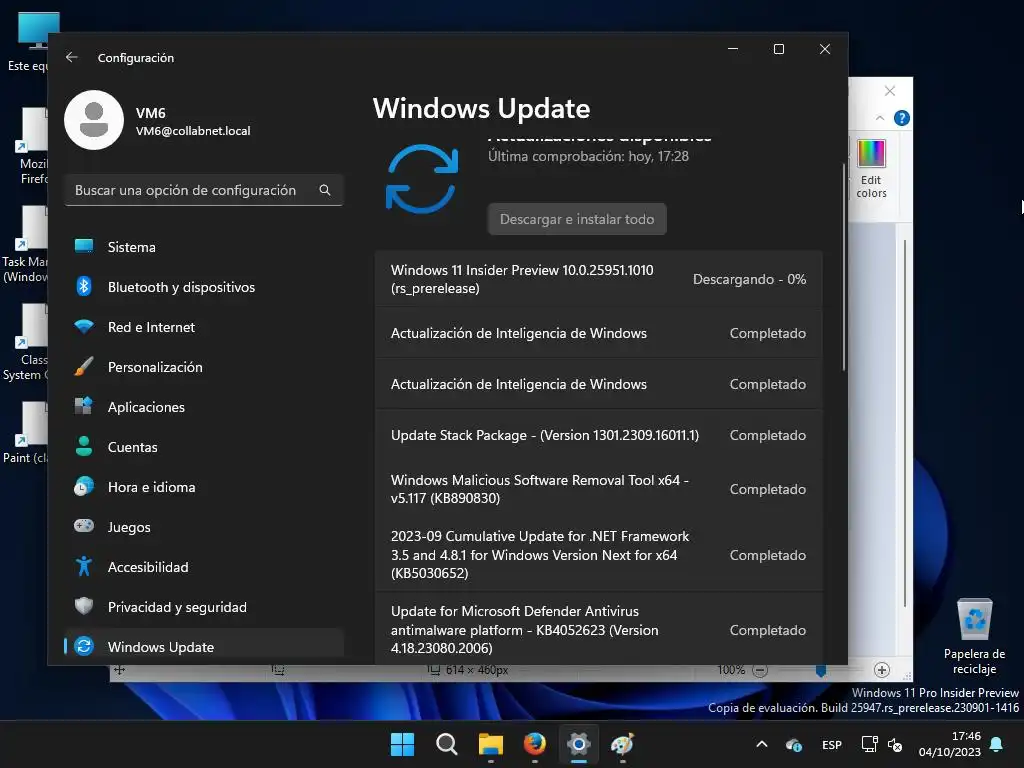Open Firefox from the taskbar
Viewport: 1024px width, 768px height.
[535, 744]
